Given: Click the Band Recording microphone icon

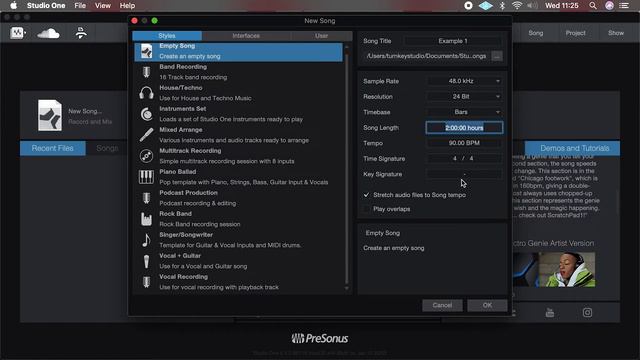Looking at the screenshot, I should click(x=146, y=72).
